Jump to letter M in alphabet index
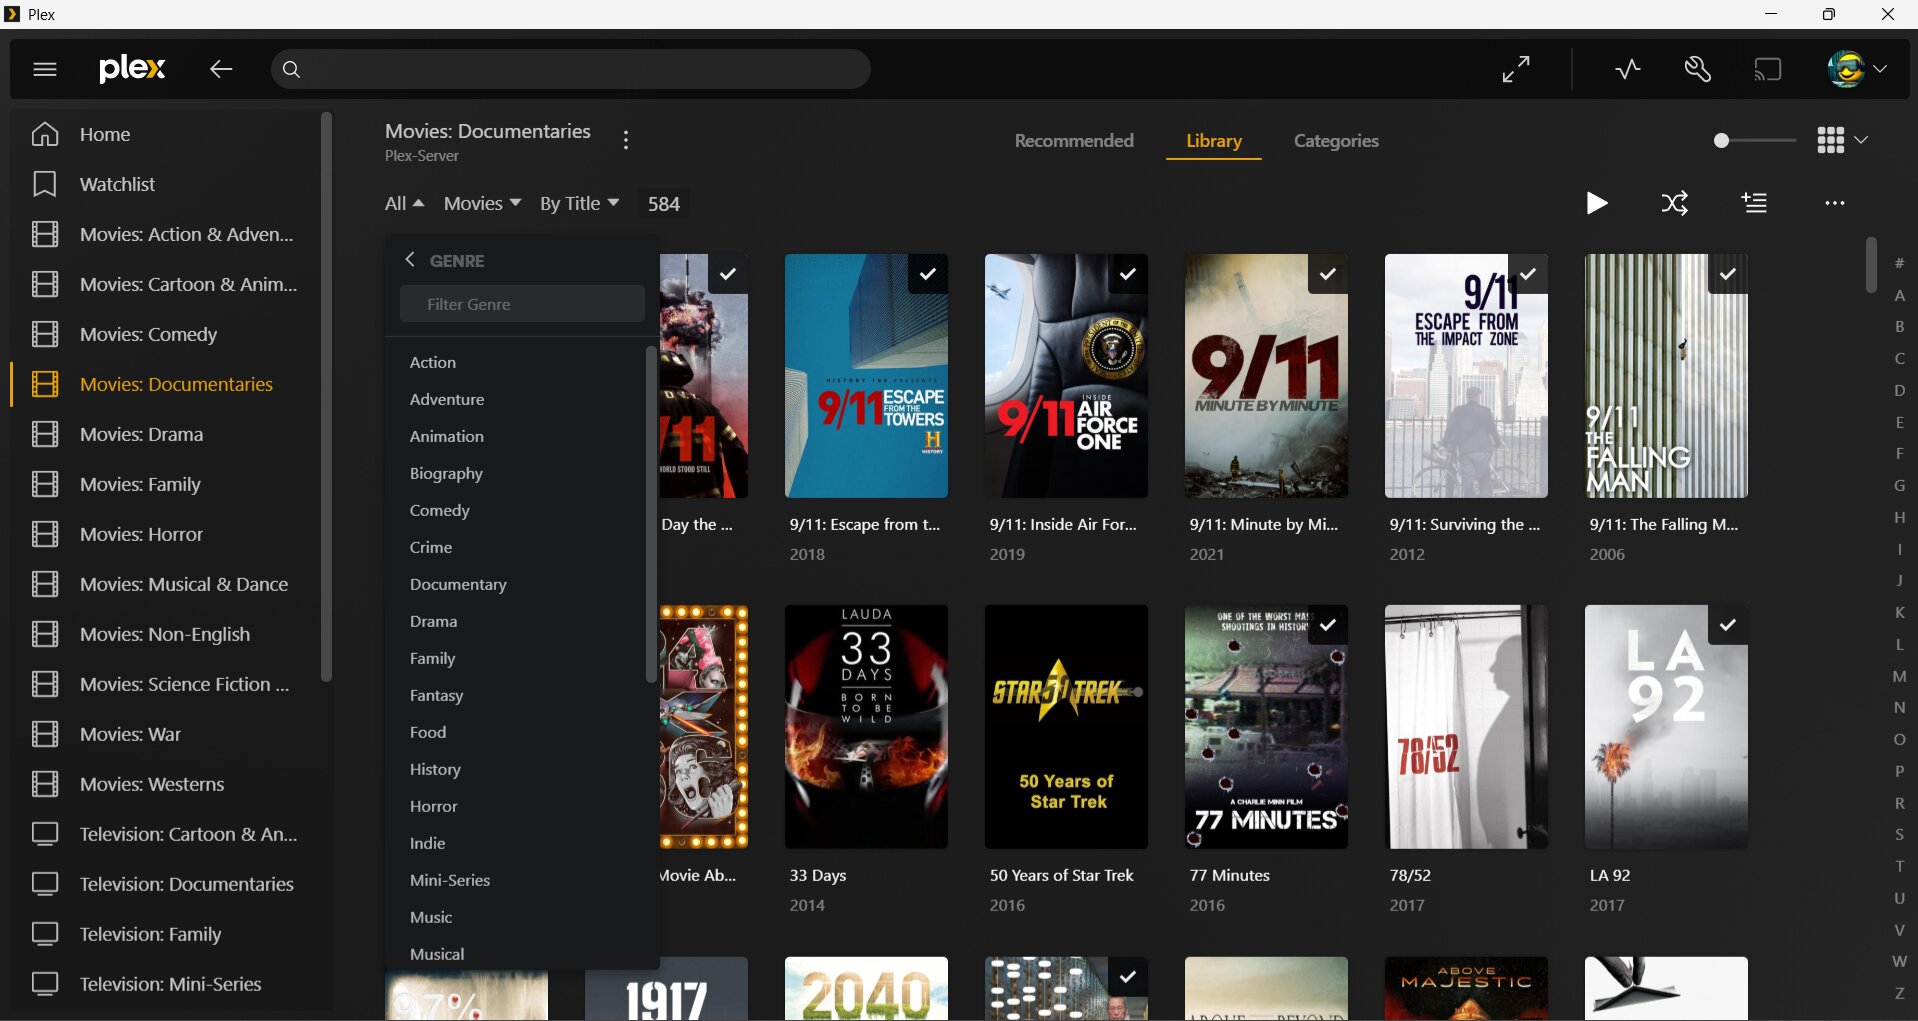The height and width of the screenshot is (1021, 1918). point(1899,676)
